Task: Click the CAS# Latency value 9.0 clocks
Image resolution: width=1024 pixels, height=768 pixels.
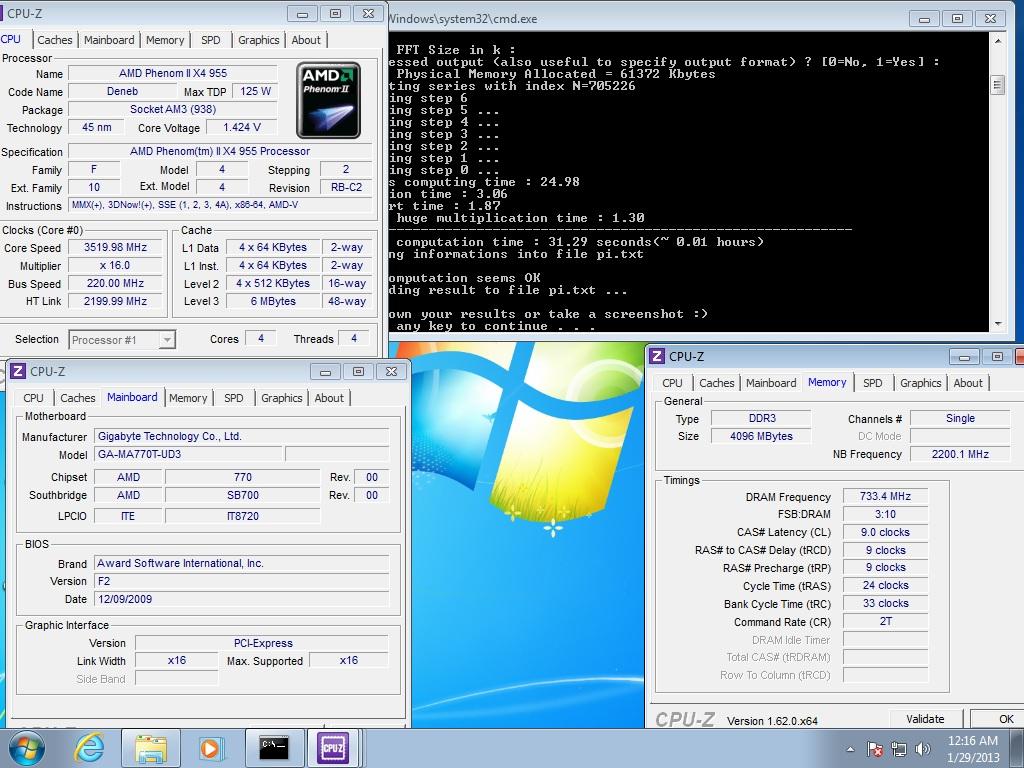Action: [885, 532]
